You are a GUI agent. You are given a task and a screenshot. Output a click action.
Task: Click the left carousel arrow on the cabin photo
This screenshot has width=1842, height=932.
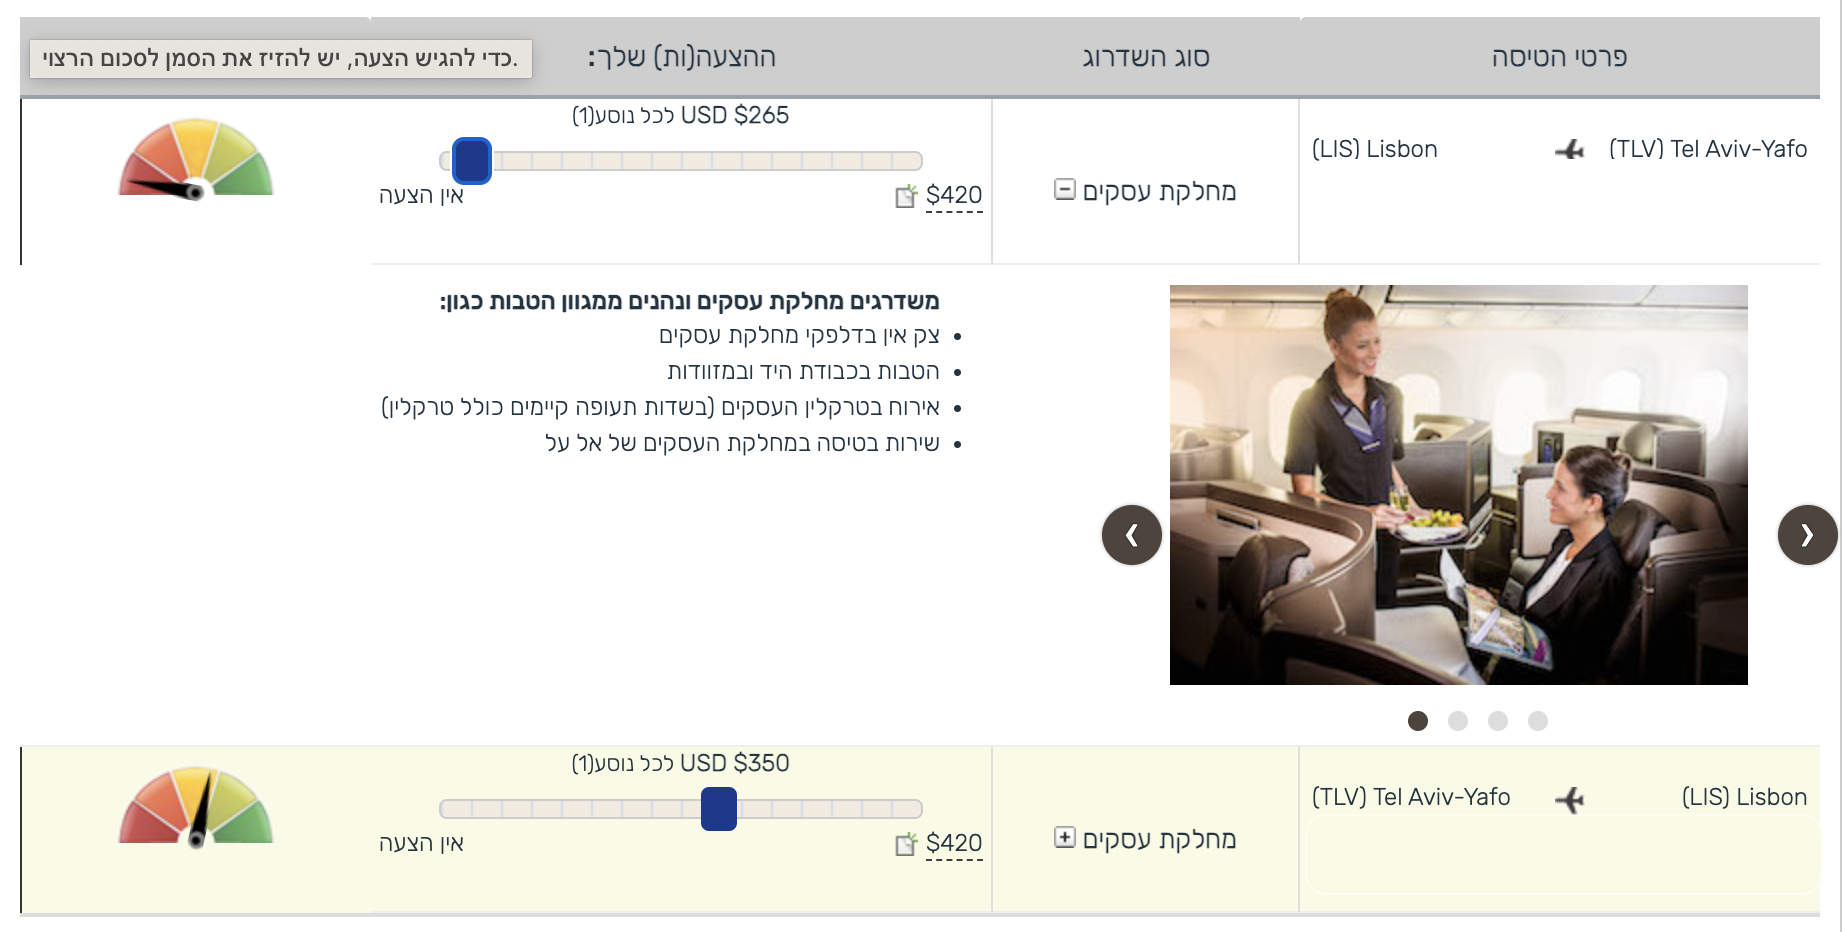pyautogui.click(x=1130, y=536)
